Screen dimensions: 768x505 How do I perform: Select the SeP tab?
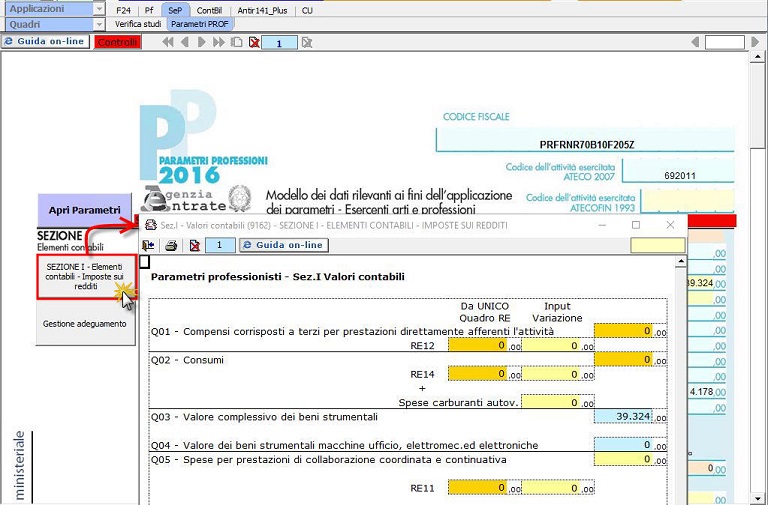175,10
